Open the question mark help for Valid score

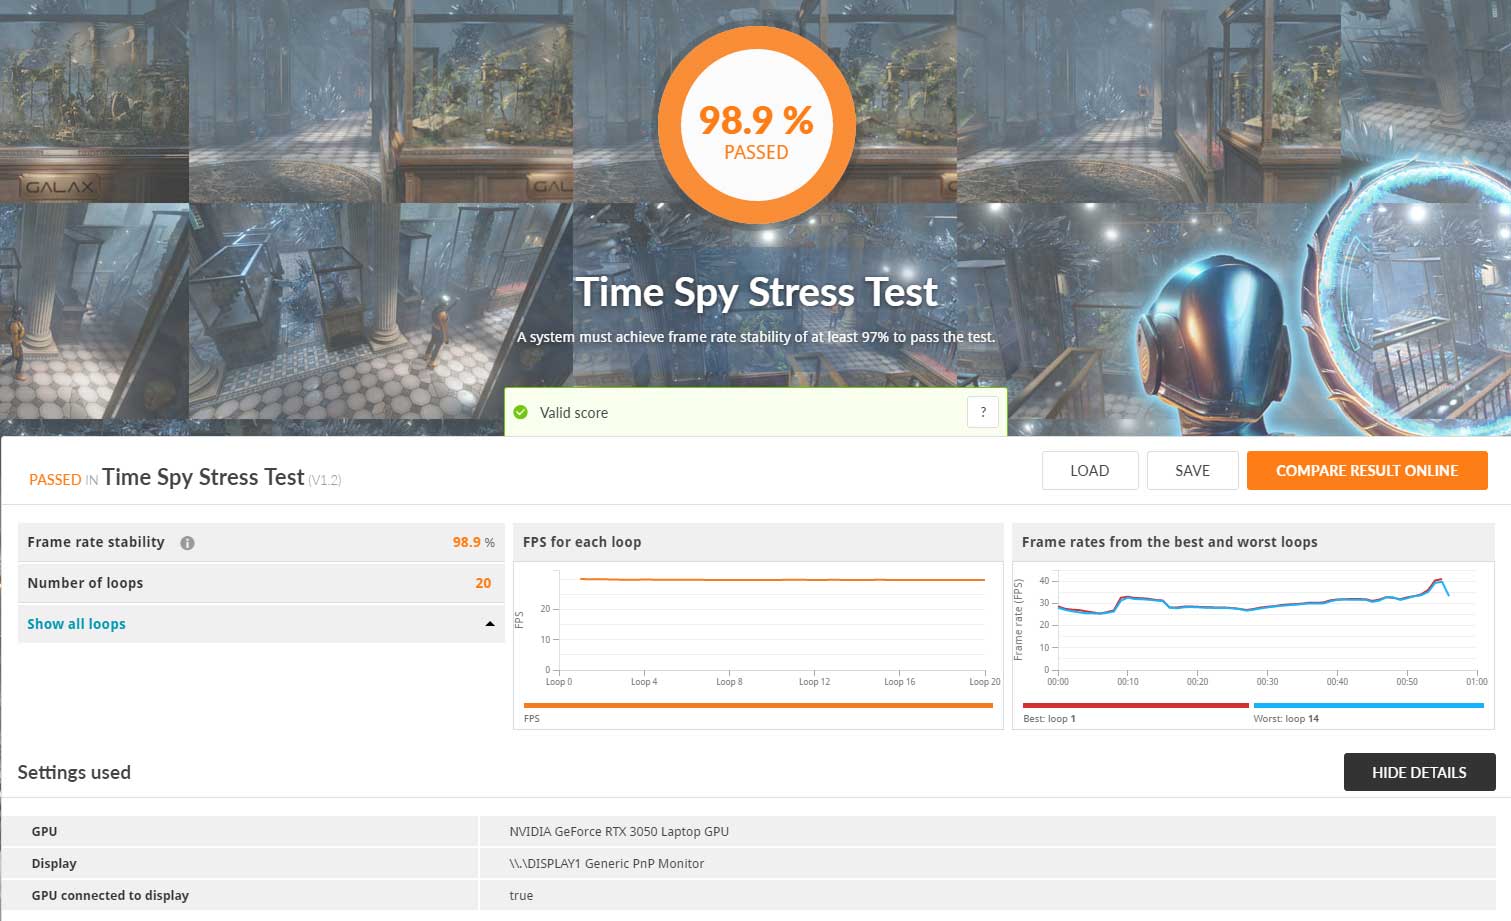[983, 412]
